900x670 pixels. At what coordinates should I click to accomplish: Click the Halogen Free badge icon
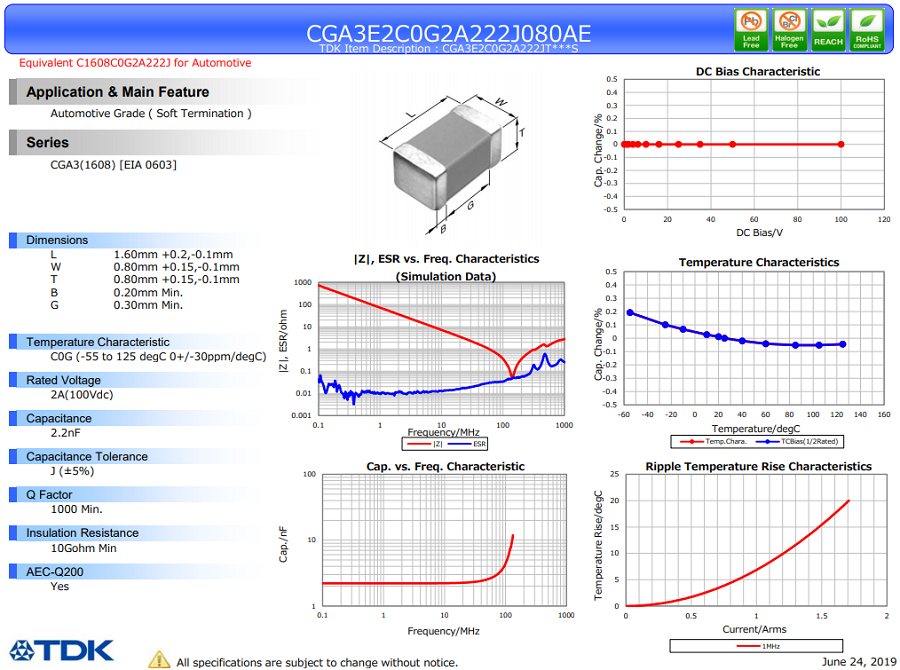pyautogui.click(x=789, y=29)
